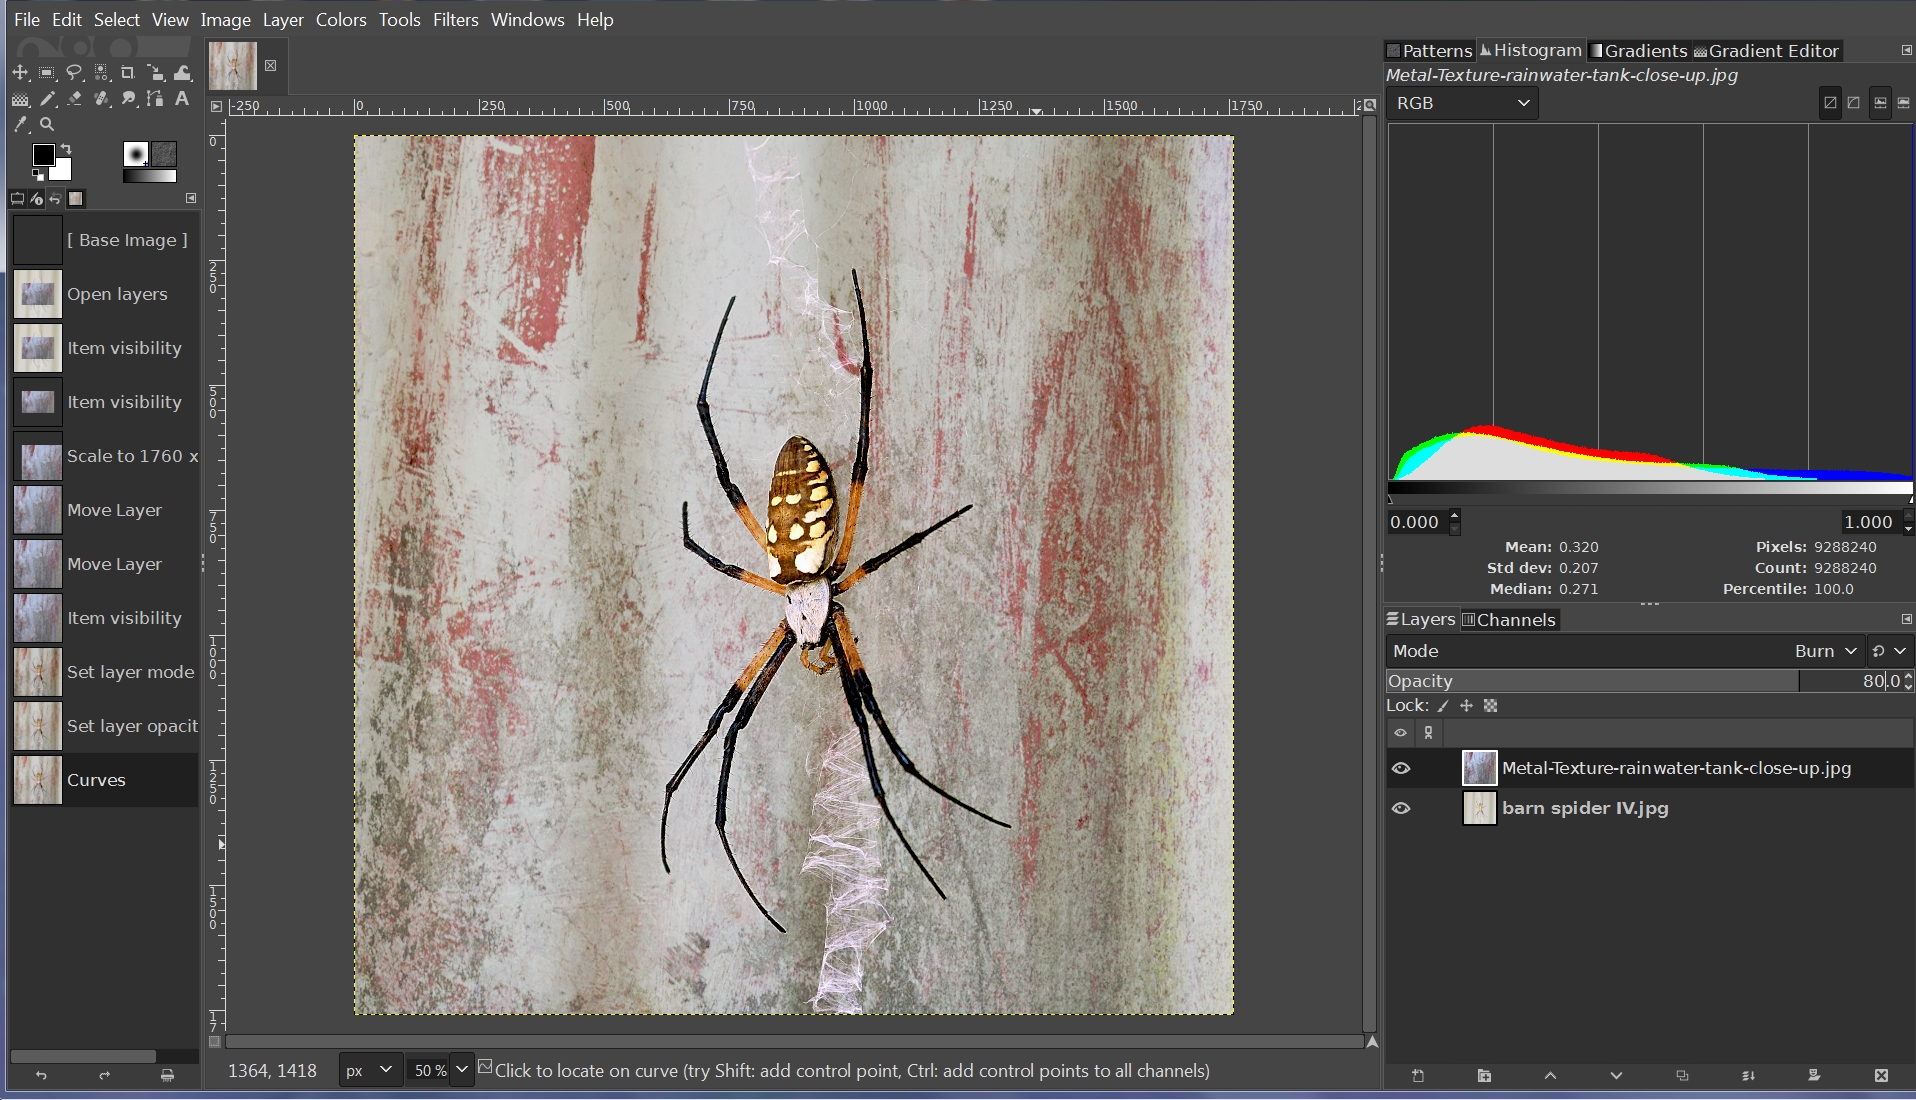
Task: Select the barn spider IV.jpg layer thumbnail
Action: click(x=1479, y=808)
